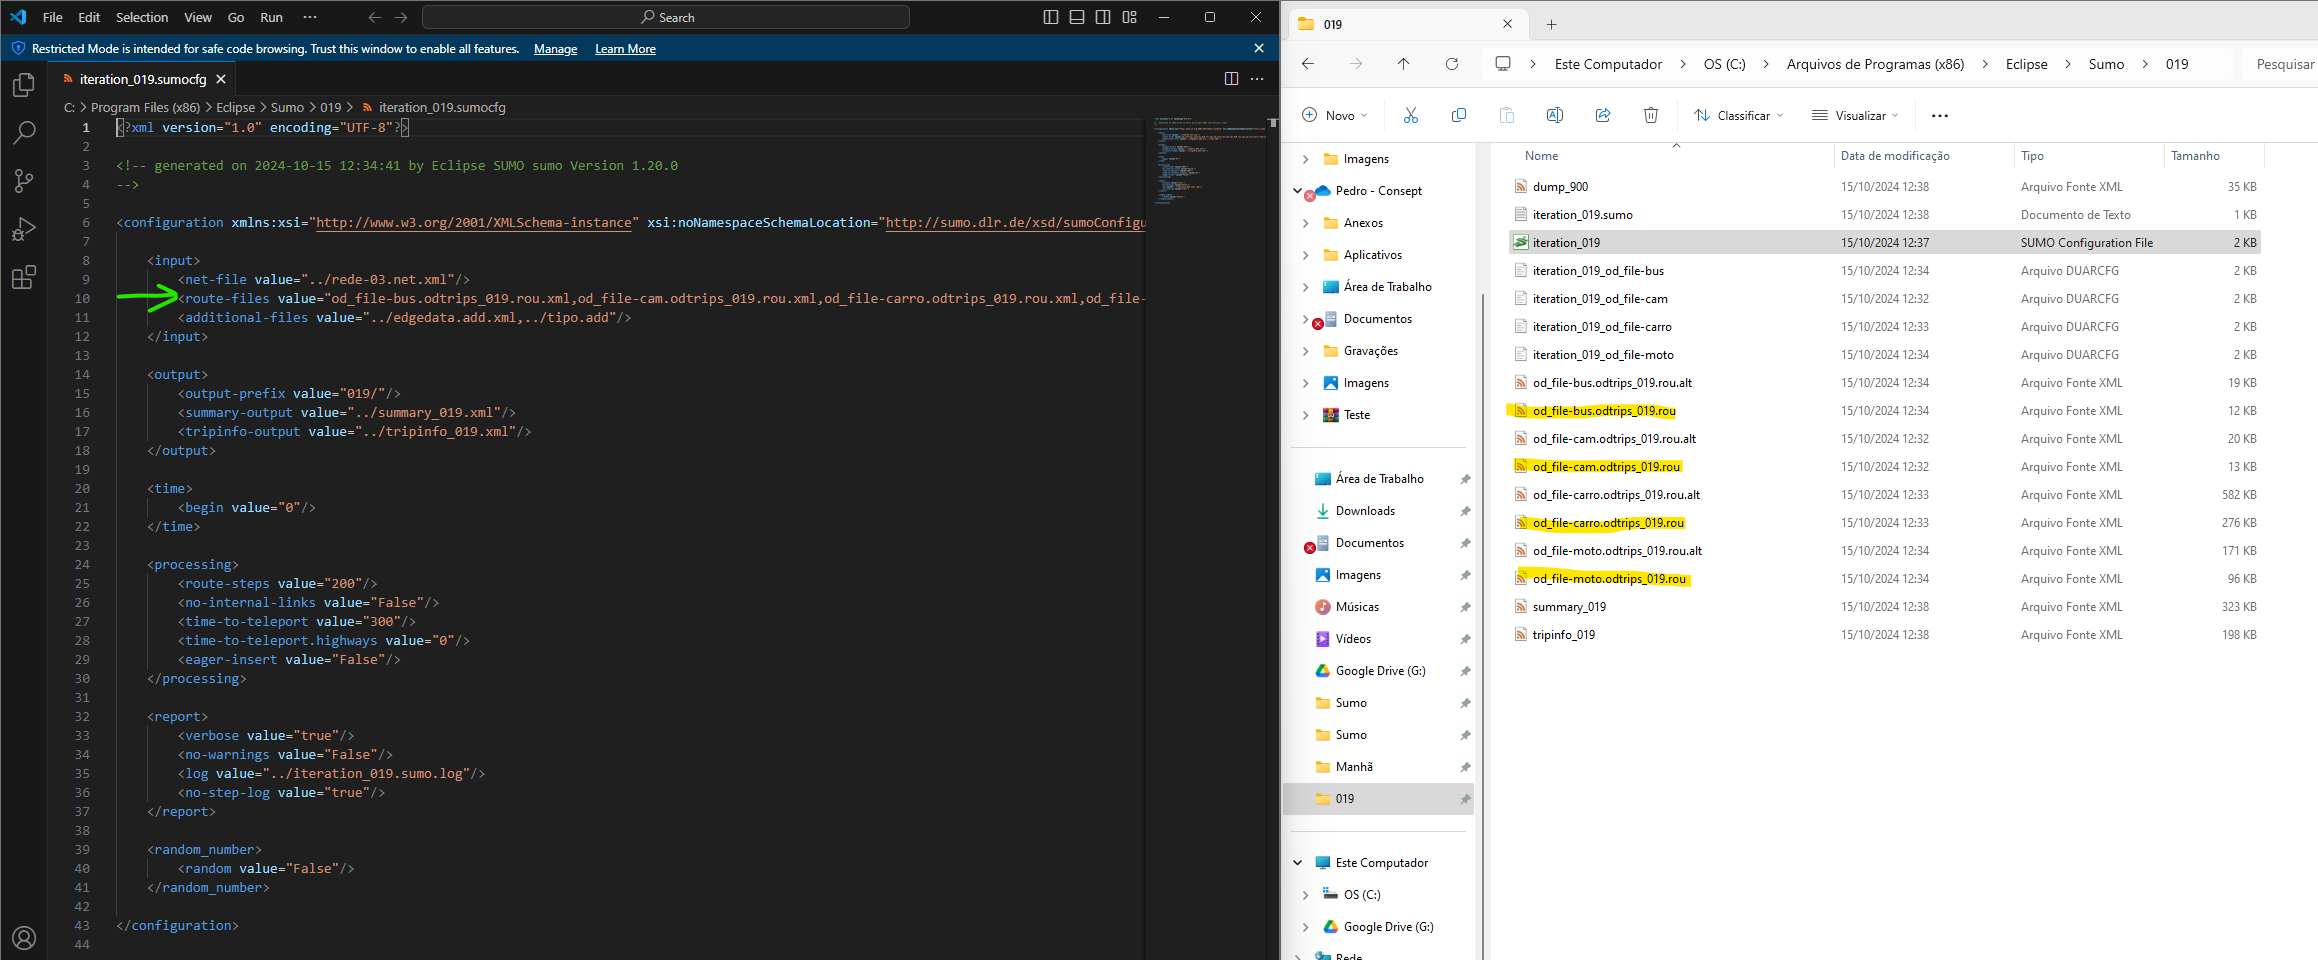This screenshot has height=960, width=2318.
Task: Open the Classificar sort dropdown
Action: point(1739,116)
